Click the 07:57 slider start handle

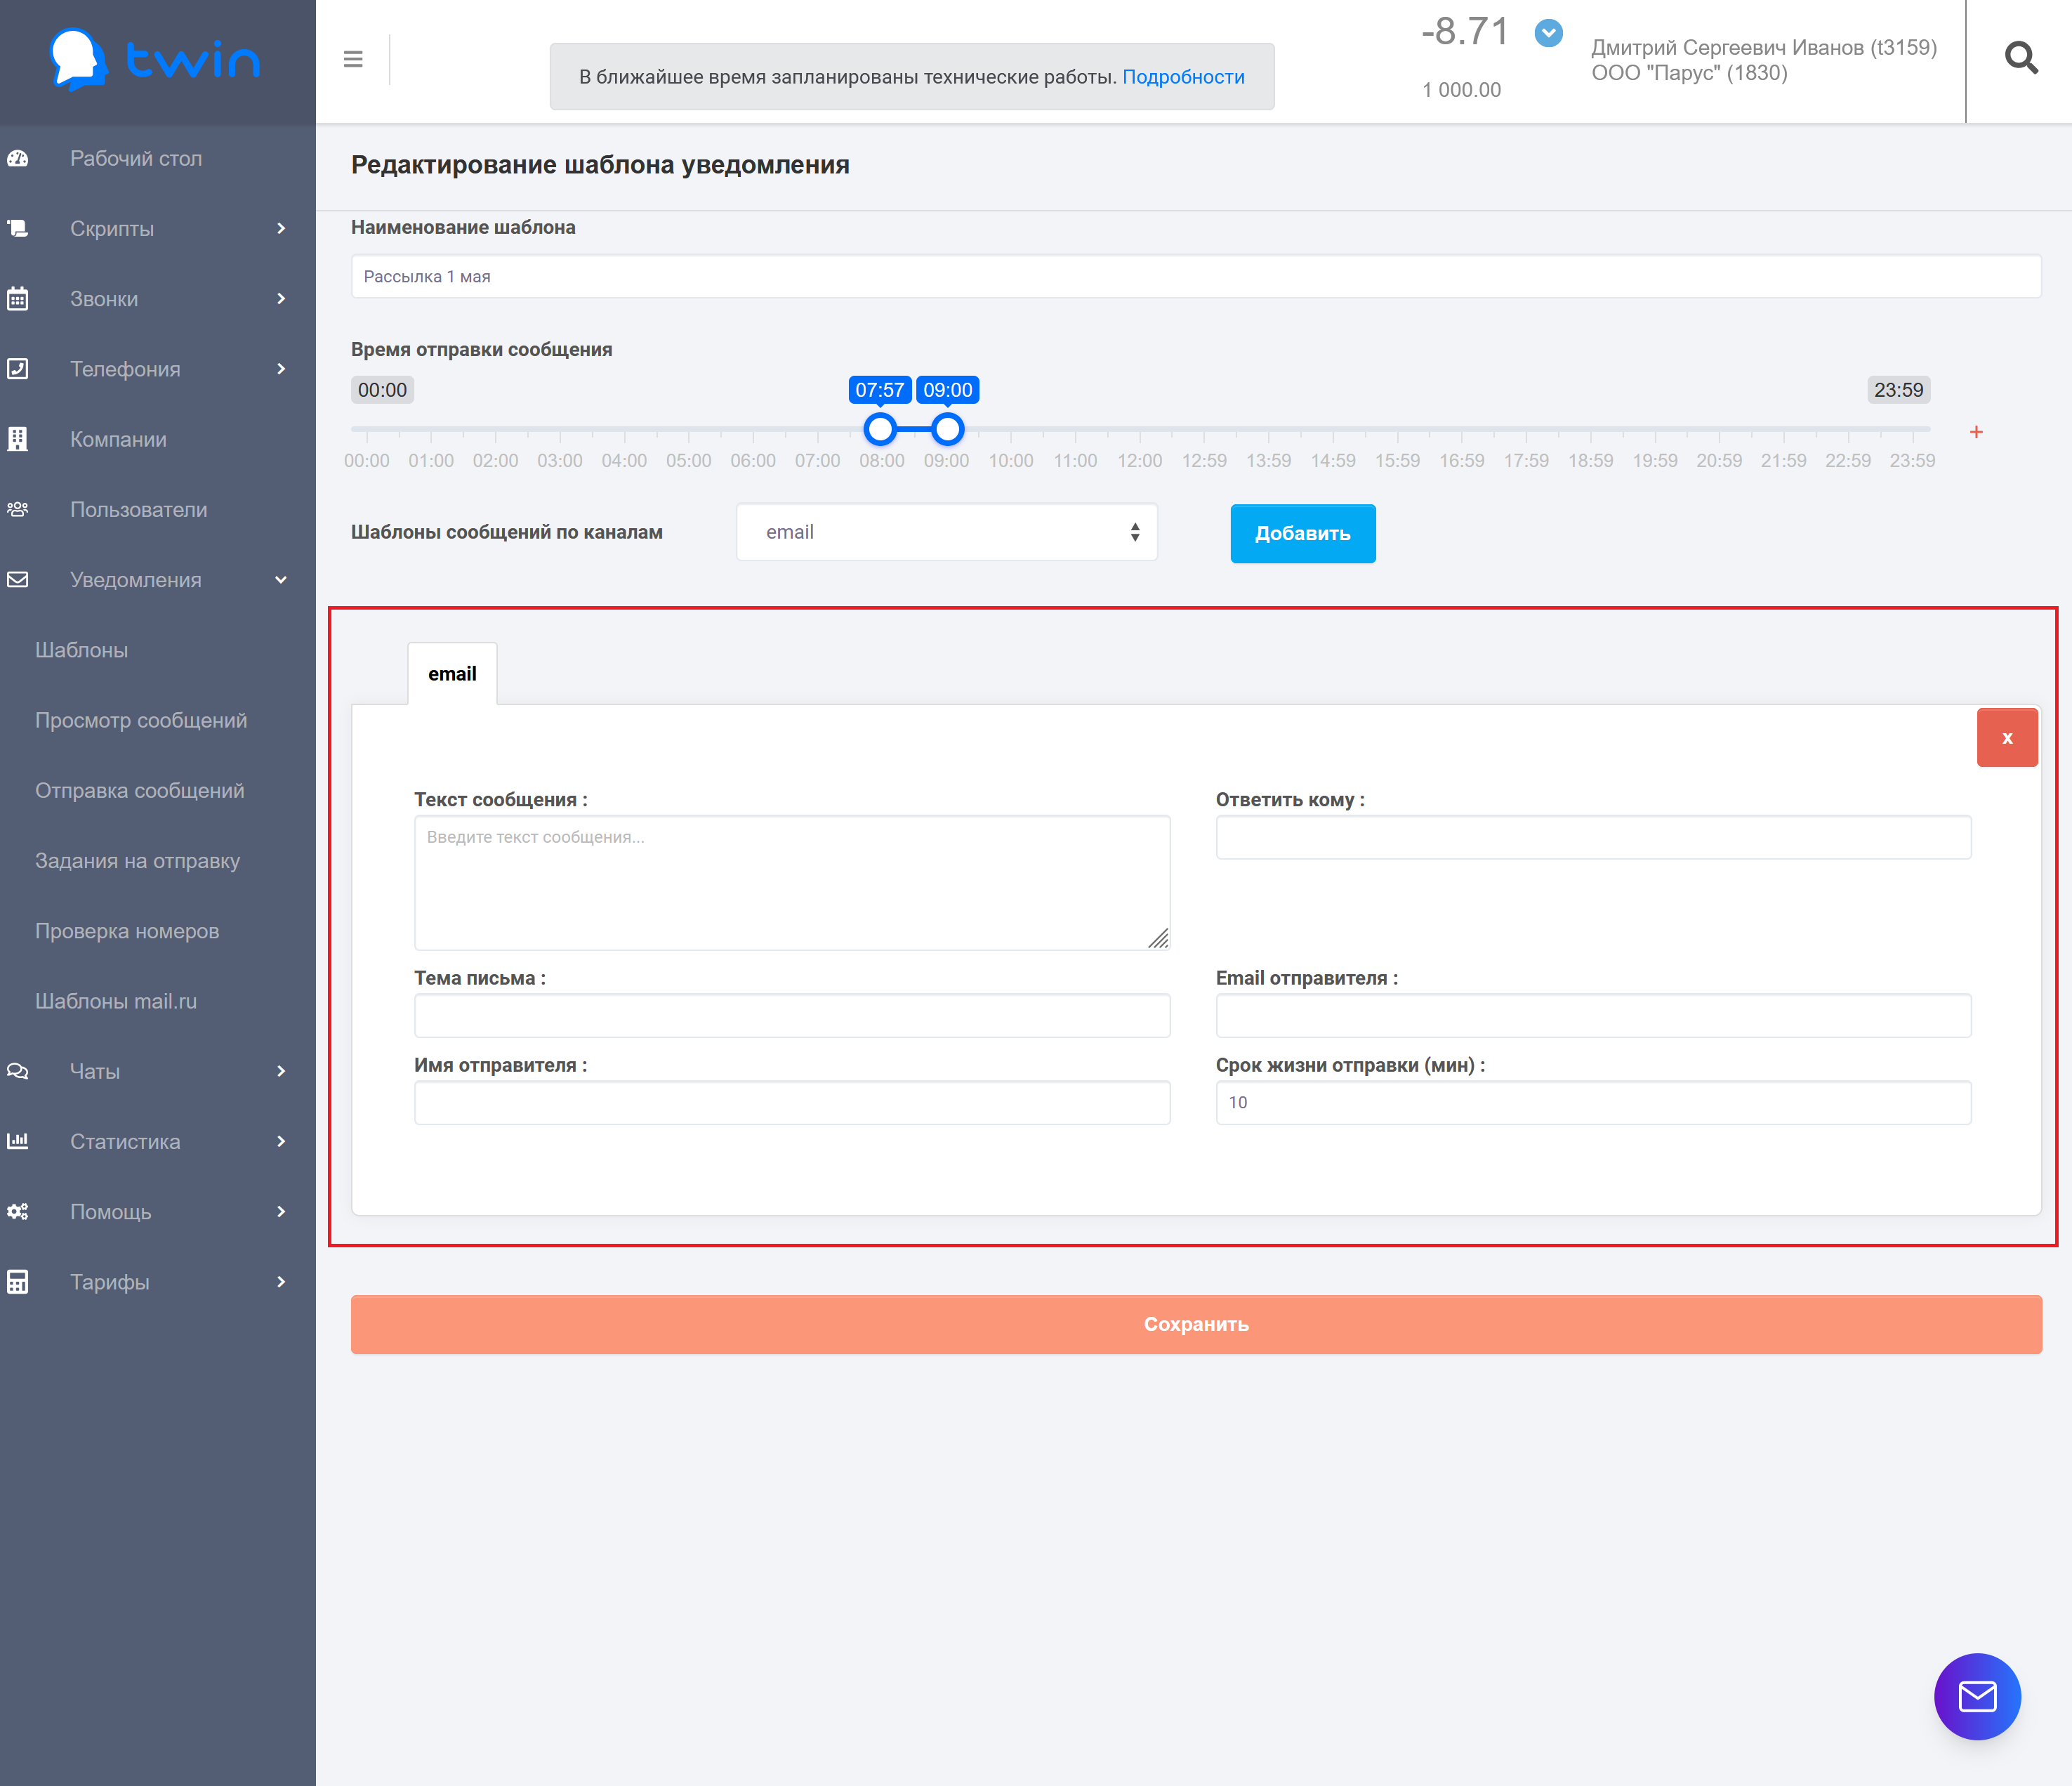coord(880,429)
